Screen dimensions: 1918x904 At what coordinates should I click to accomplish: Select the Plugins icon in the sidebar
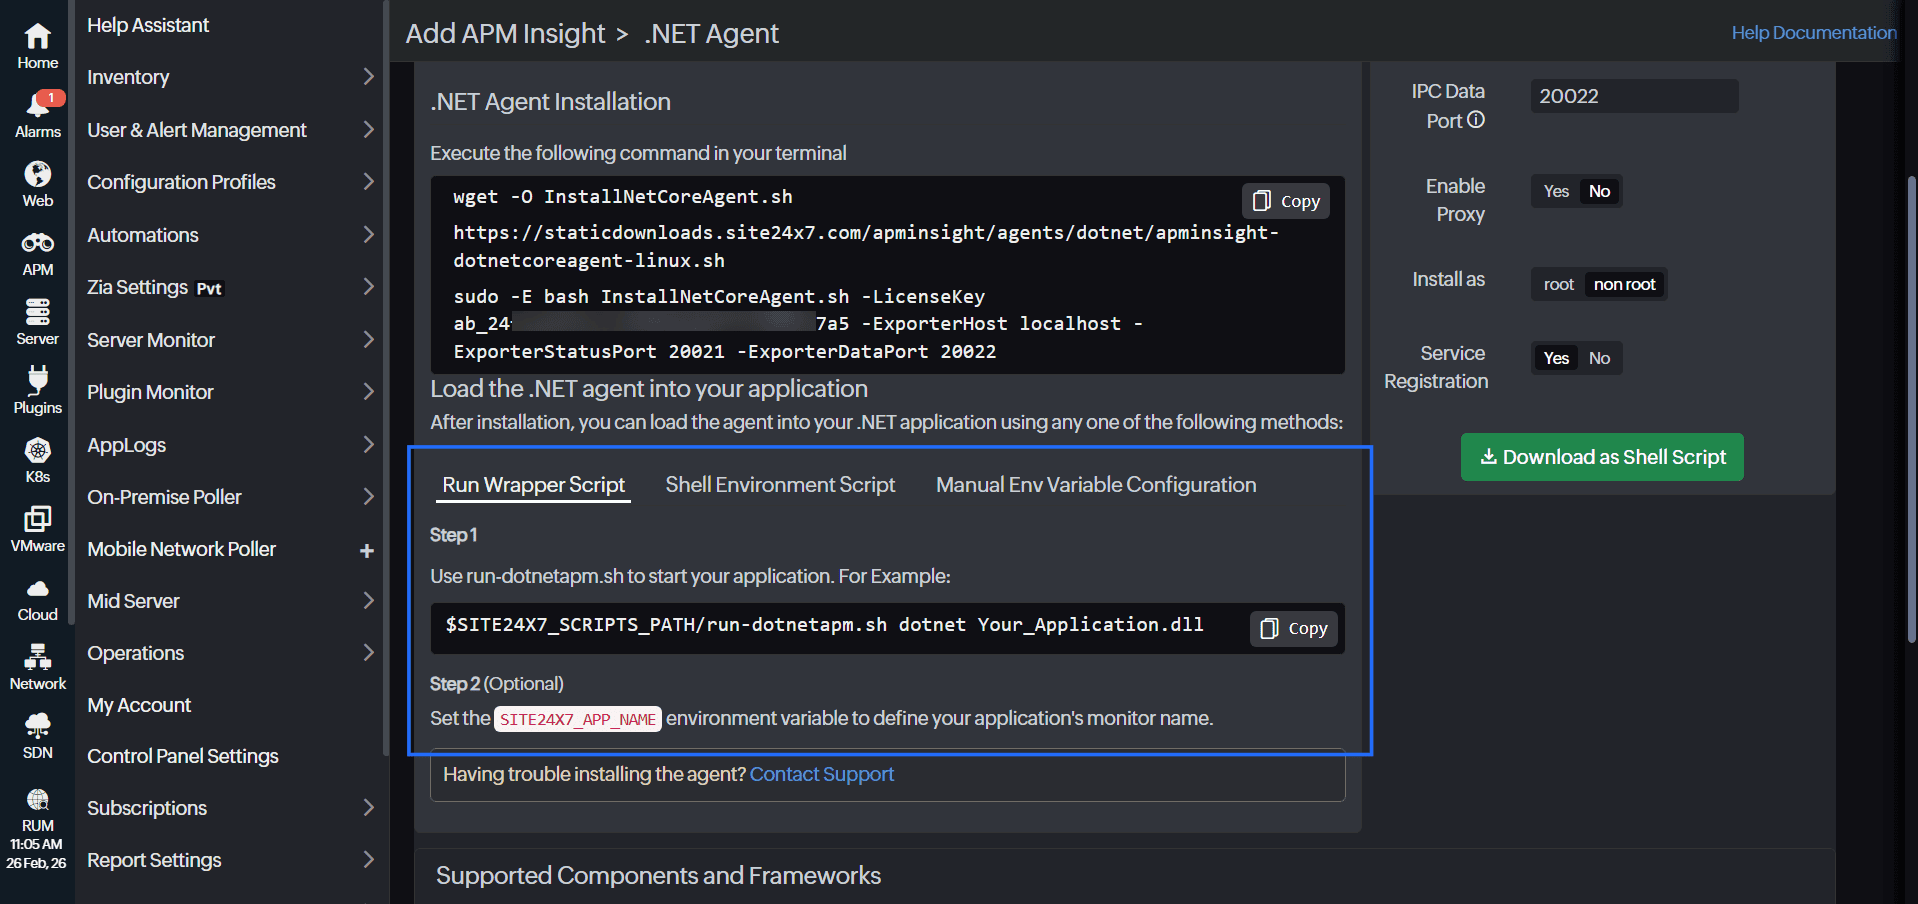37,389
